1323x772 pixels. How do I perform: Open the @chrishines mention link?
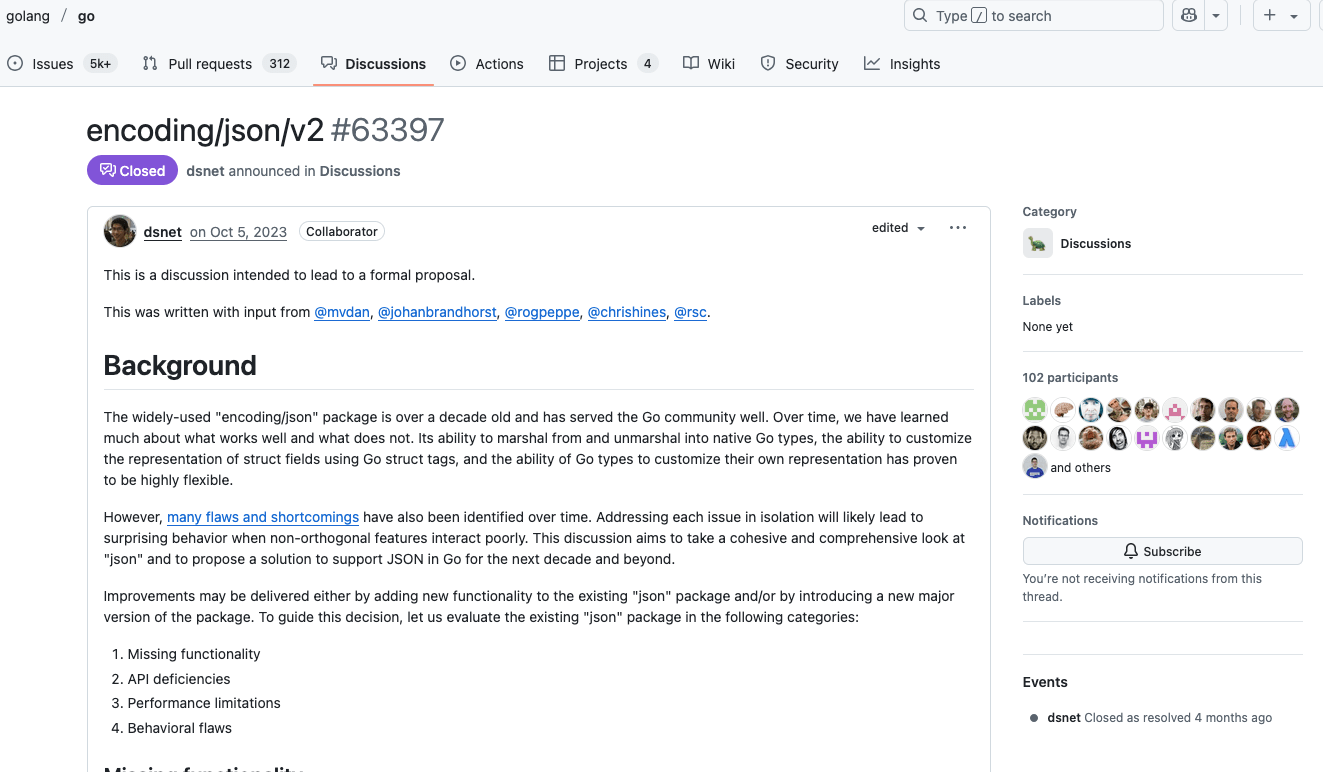627,312
